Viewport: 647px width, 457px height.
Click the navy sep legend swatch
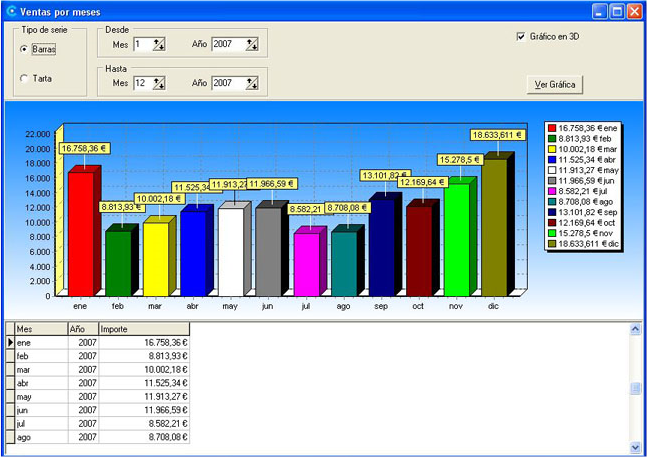click(x=552, y=212)
